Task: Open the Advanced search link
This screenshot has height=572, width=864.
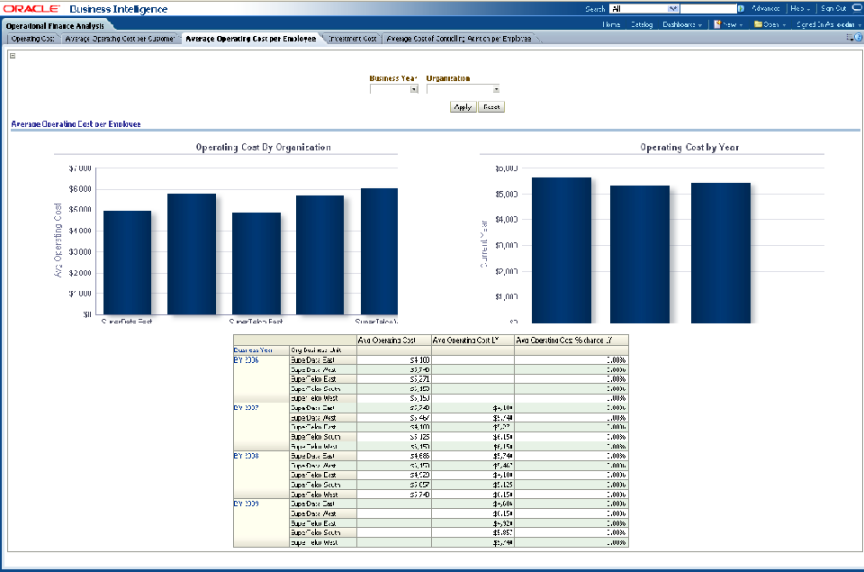Action: (766, 8)
